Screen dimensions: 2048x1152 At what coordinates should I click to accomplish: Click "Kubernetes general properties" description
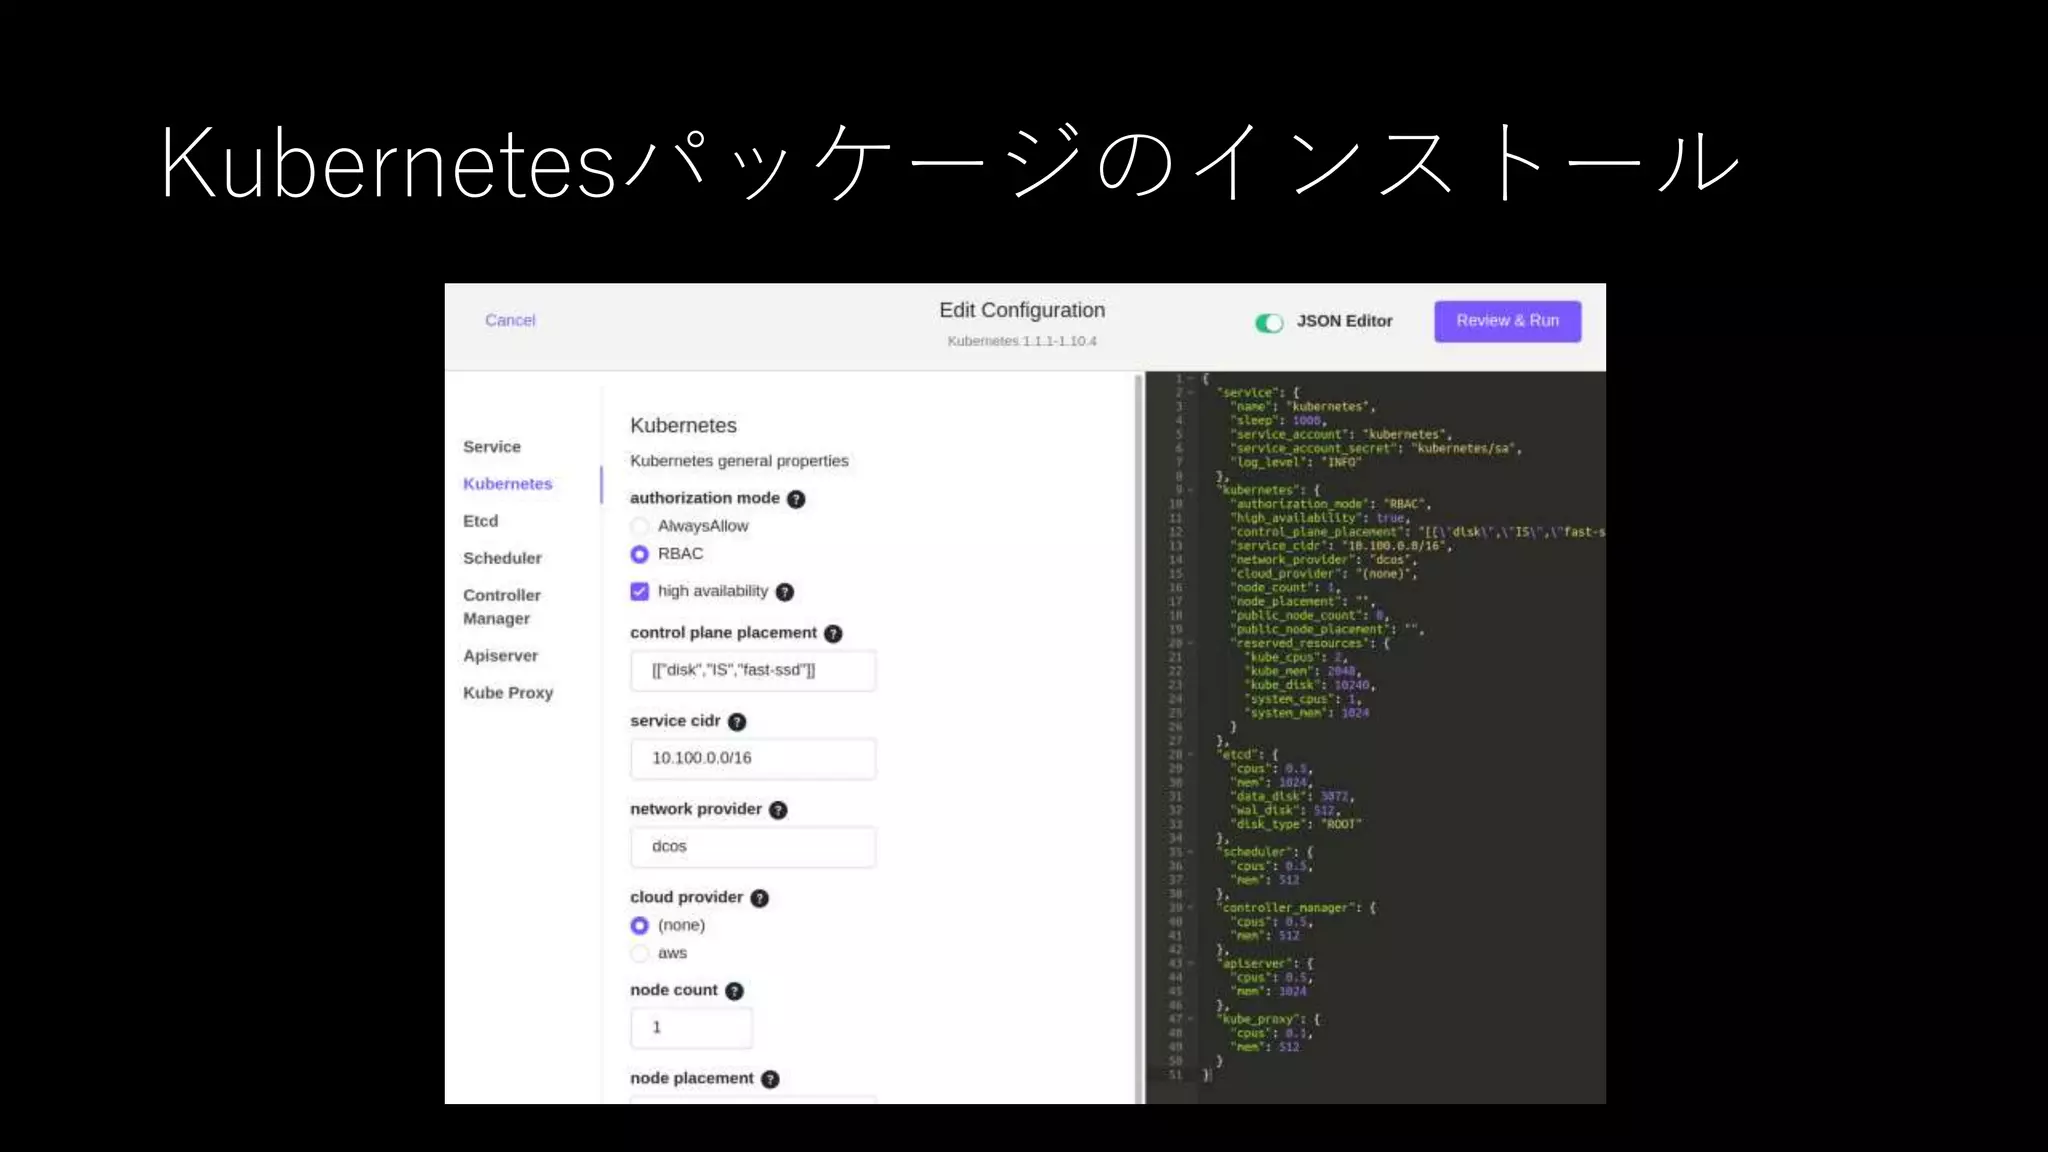(739, 461)
